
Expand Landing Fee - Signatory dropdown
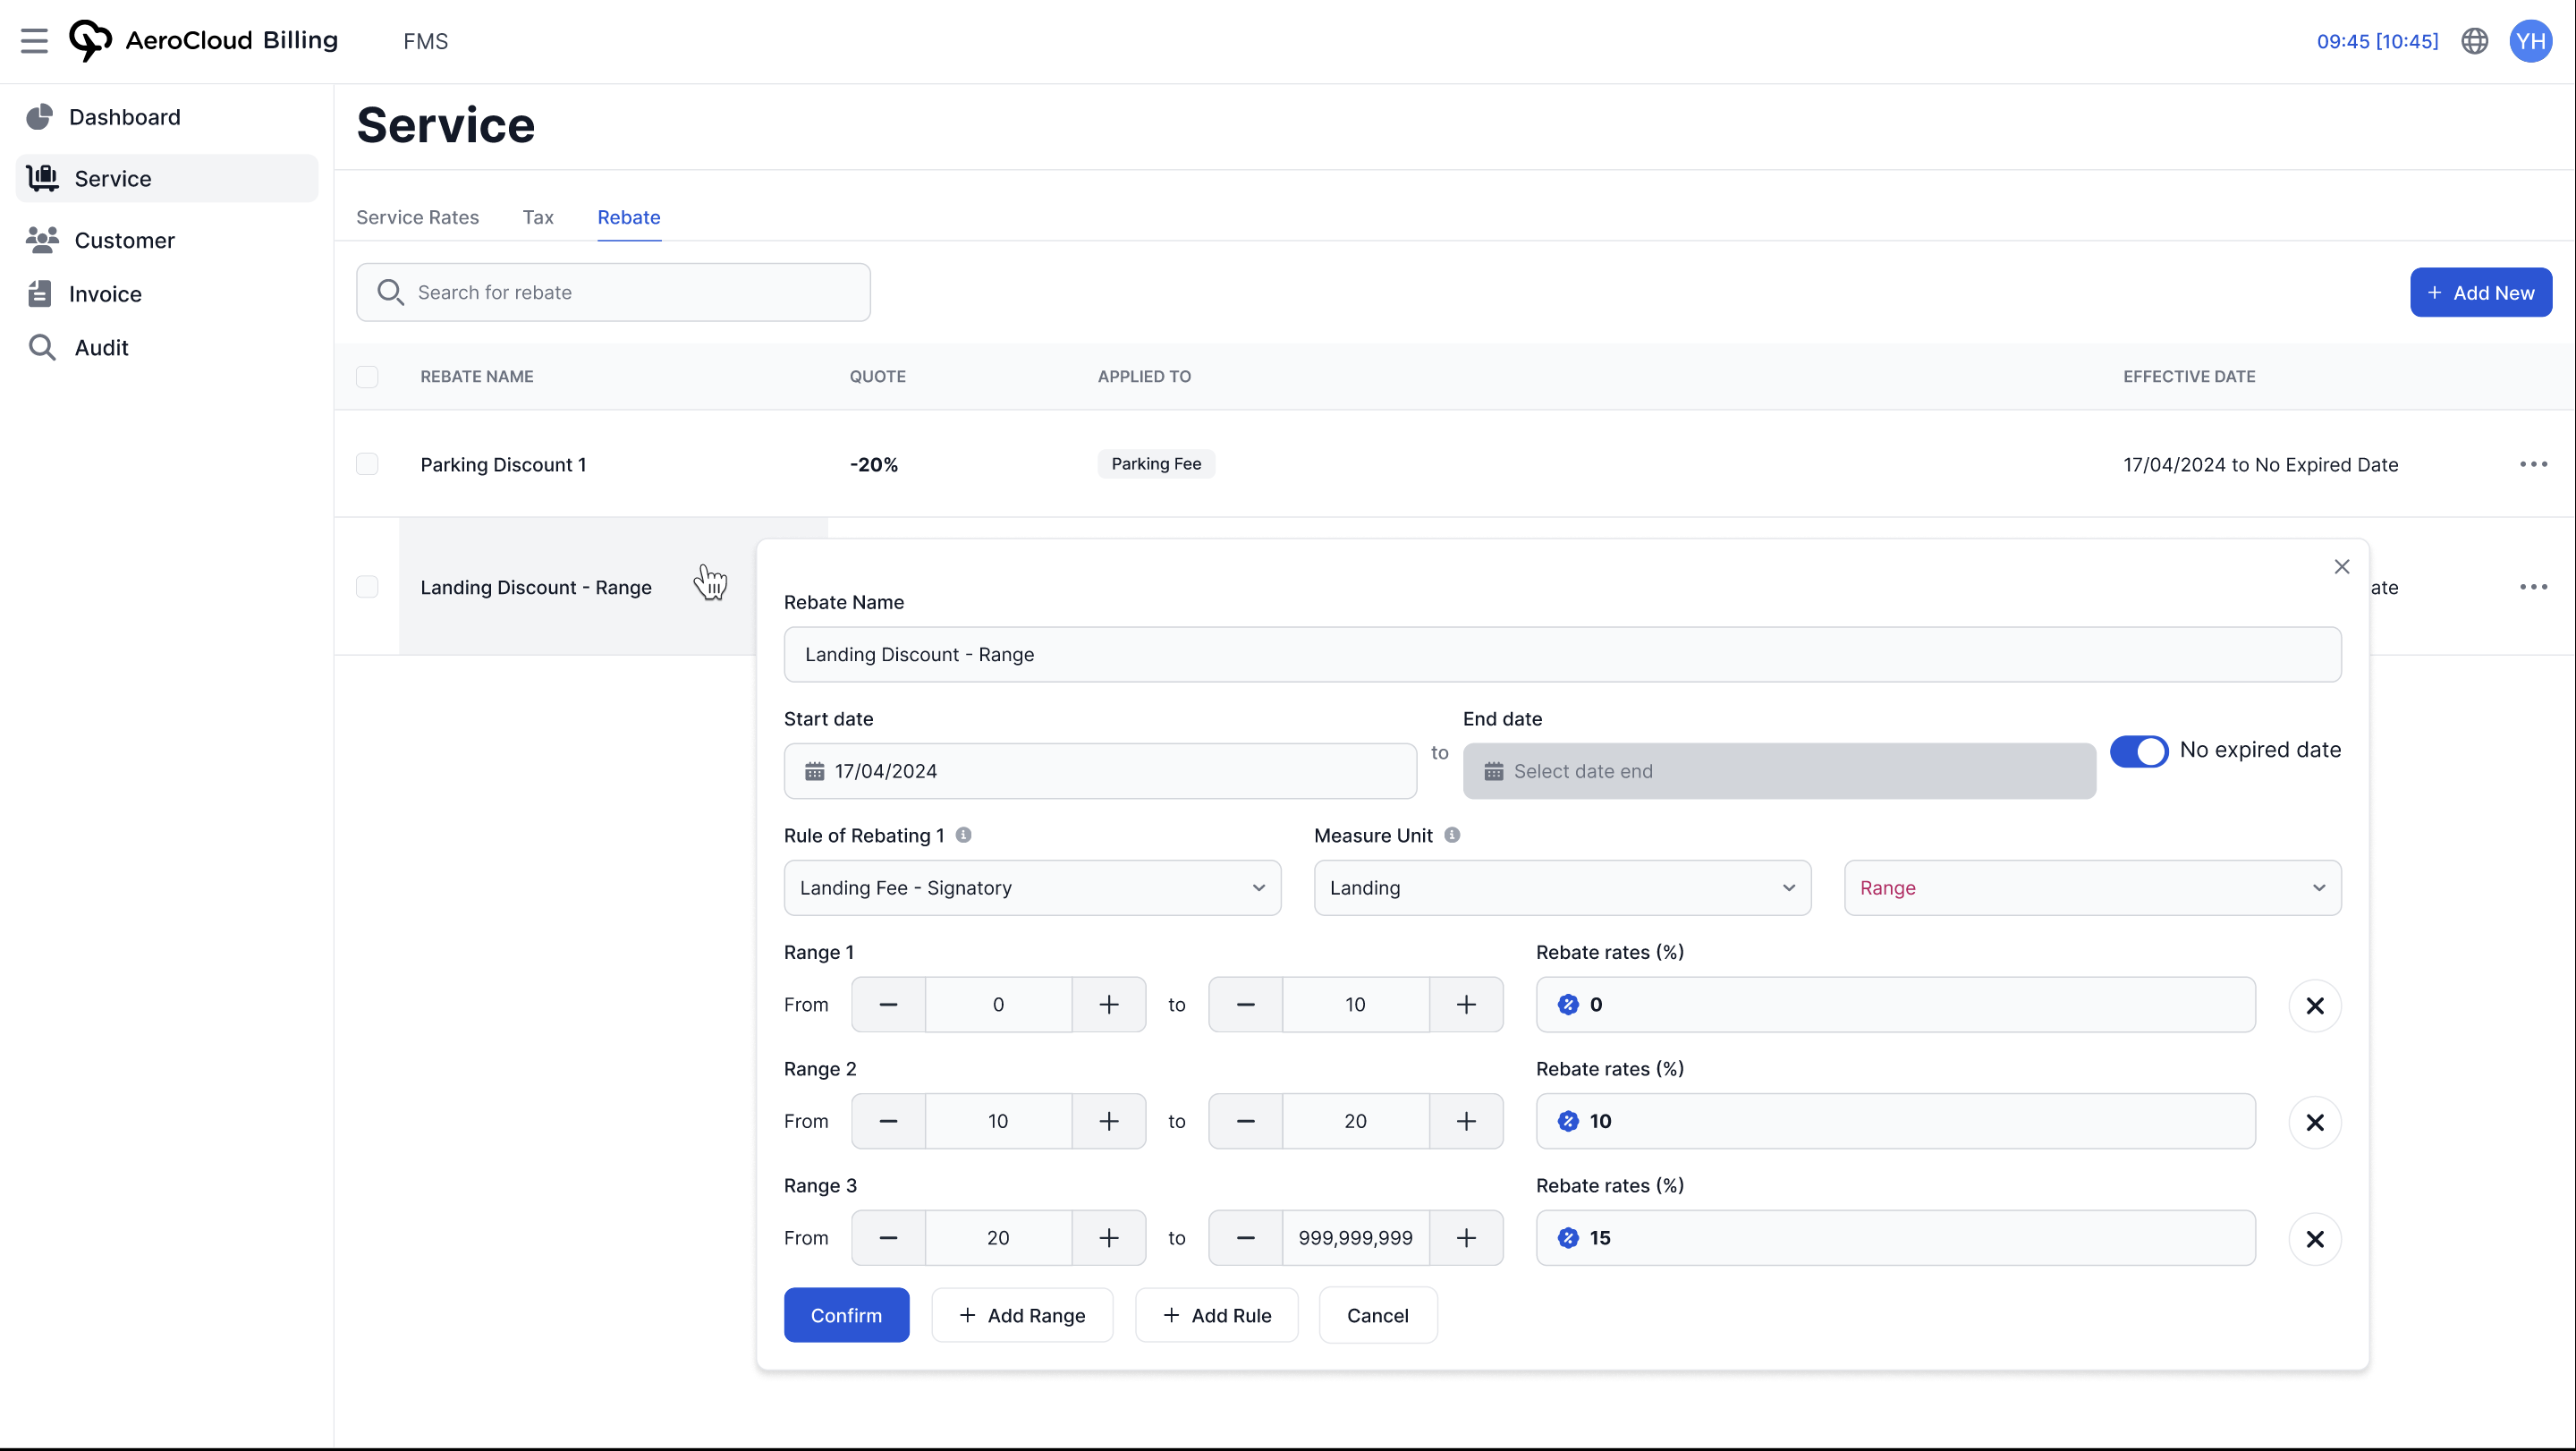tap(1031, 888)
